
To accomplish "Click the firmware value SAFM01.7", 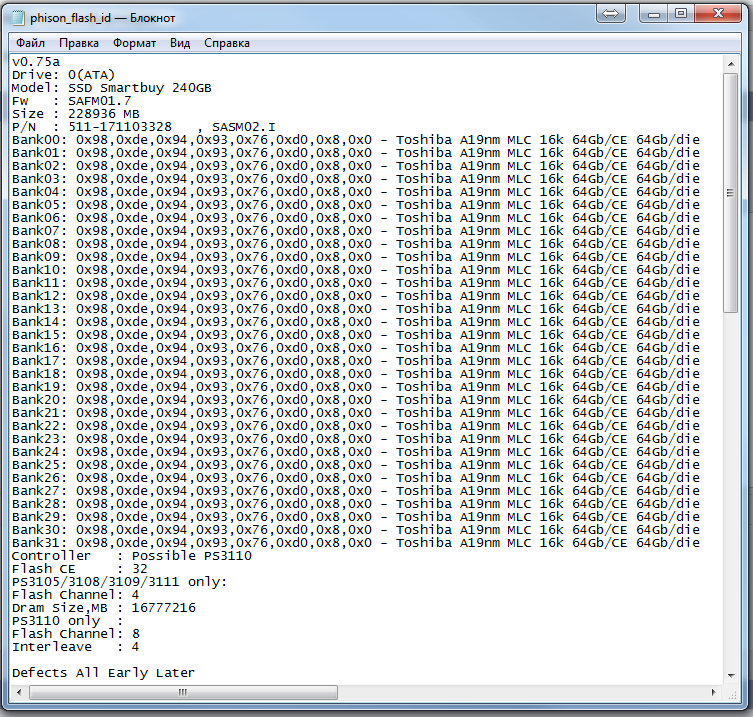I will coord(99,101).
